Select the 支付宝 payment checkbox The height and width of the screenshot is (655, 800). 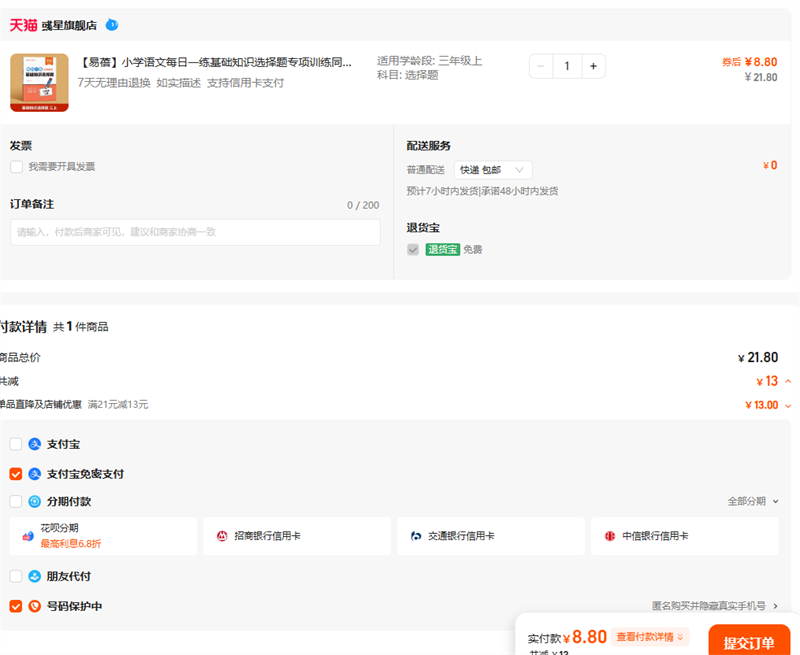coord(16,444)
